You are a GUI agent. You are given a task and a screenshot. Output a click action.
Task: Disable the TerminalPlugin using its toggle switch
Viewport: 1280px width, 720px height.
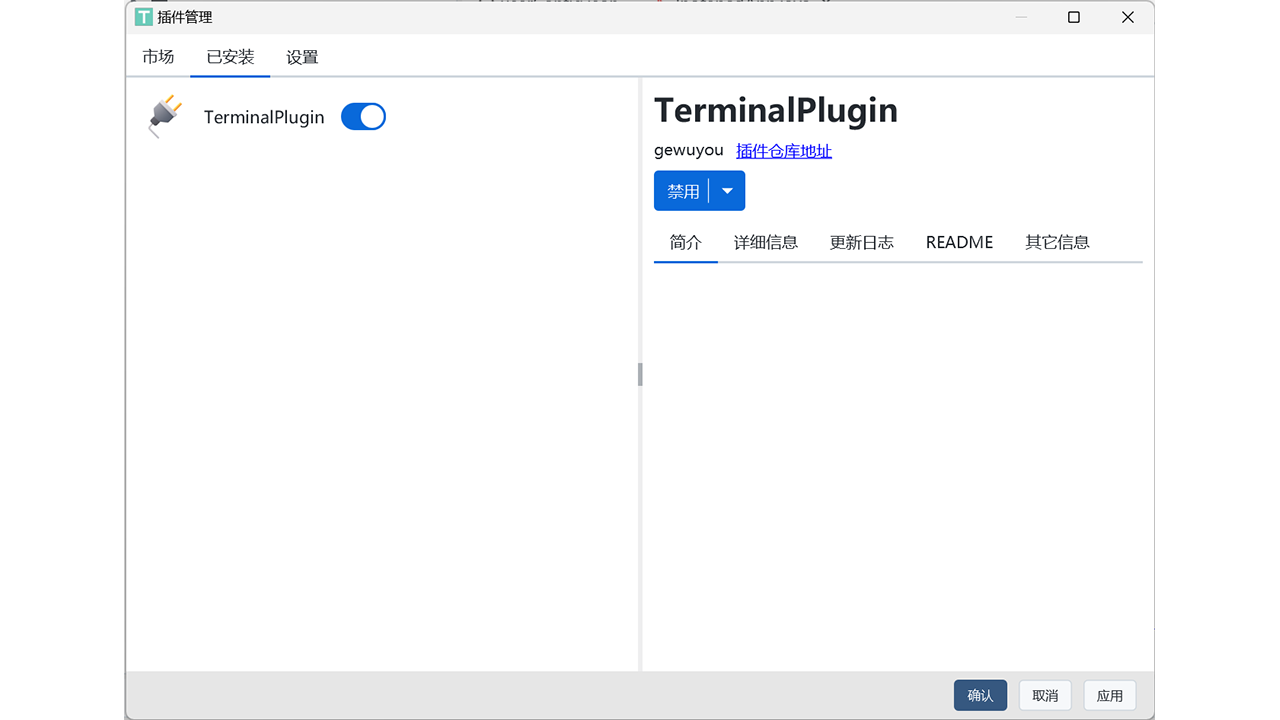(x=363, y=116)
